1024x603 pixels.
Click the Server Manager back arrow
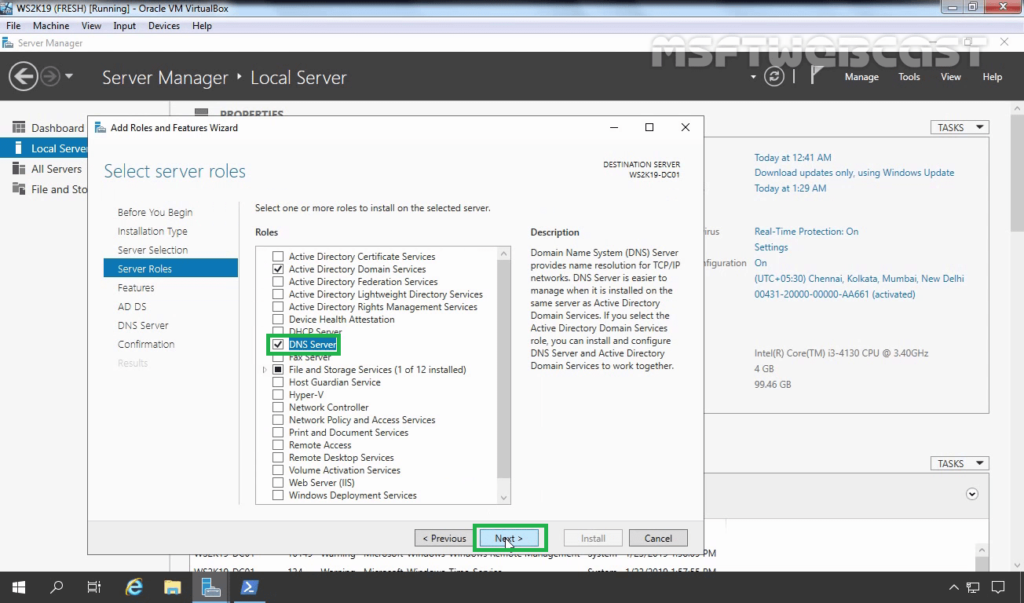point(23,77)
